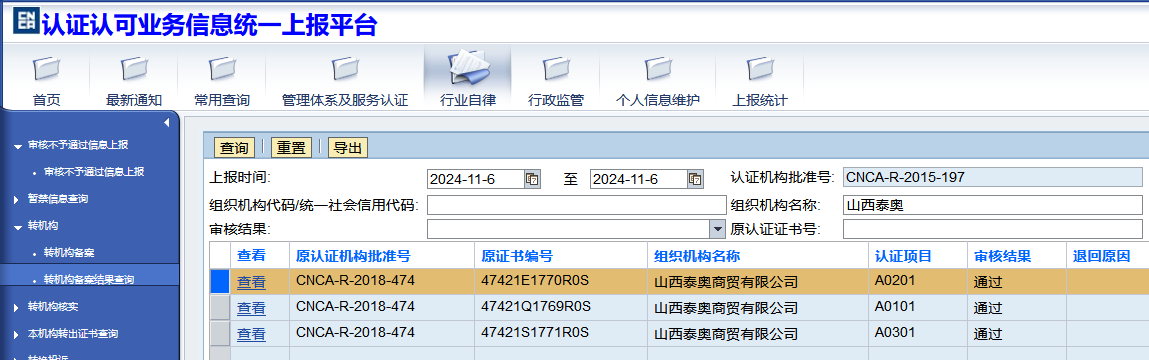Screen dimensions: 1149x360
Task: Click certificate number 47421E1770R0S cell
Action: pos(561,282)
